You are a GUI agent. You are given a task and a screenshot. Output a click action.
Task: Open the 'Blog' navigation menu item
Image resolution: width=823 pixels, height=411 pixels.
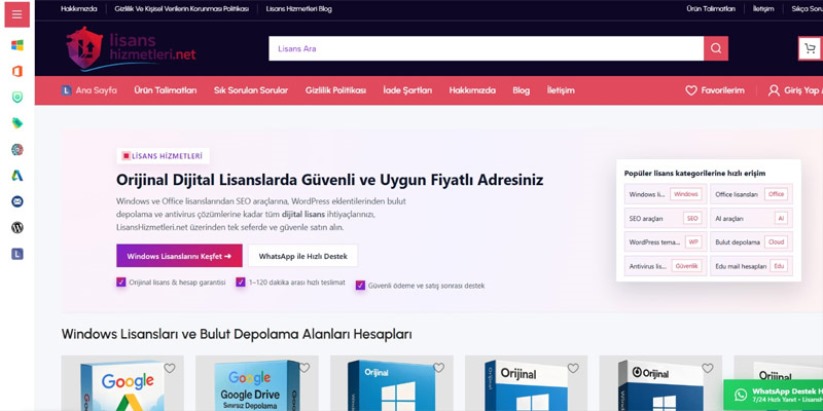pos(521,90)
